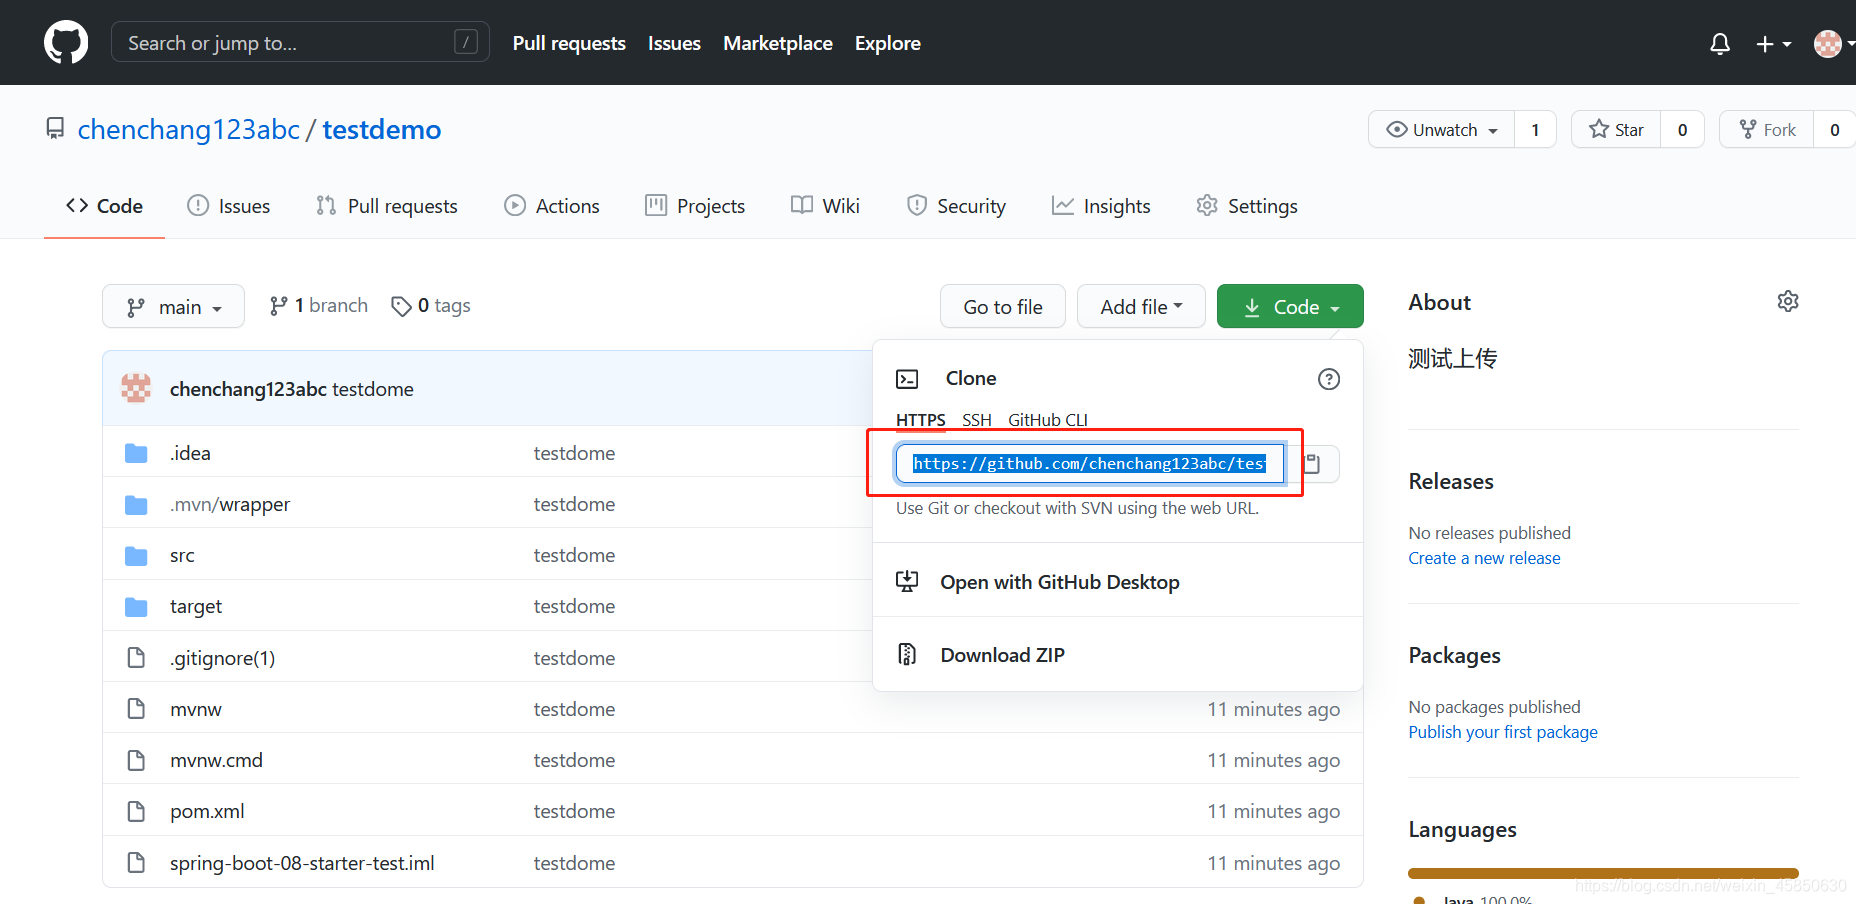This screenshot has width=1856, height=904.
Task: Open the repository Settings tab
Action: point(1247,206)
